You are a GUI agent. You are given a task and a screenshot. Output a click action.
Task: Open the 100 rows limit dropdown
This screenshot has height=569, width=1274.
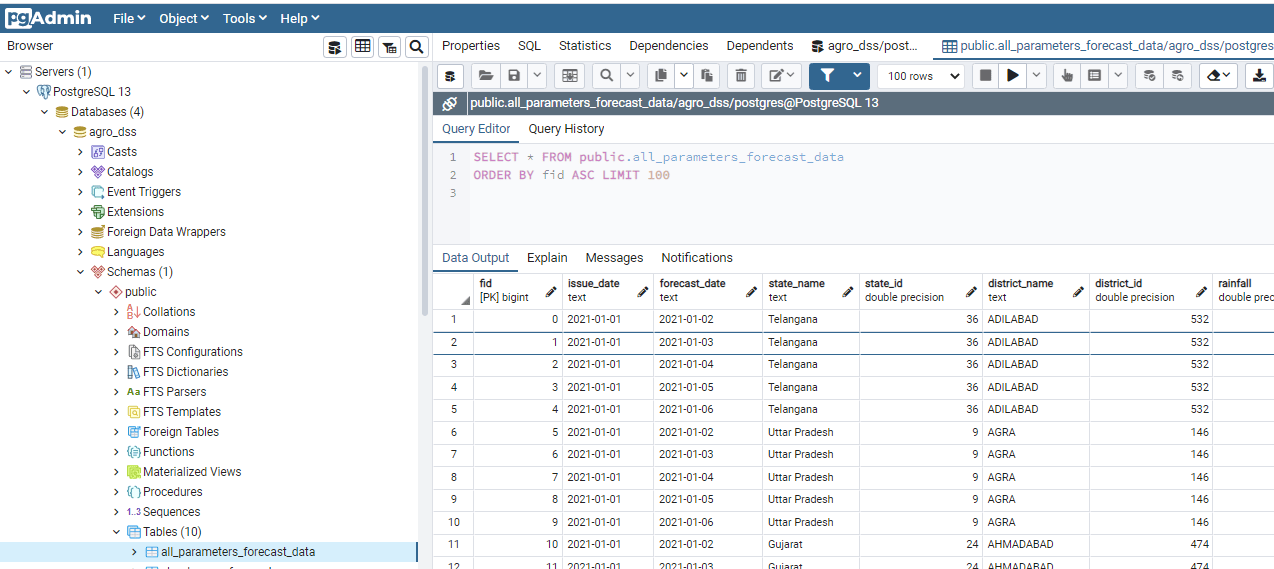coord(921,75)
